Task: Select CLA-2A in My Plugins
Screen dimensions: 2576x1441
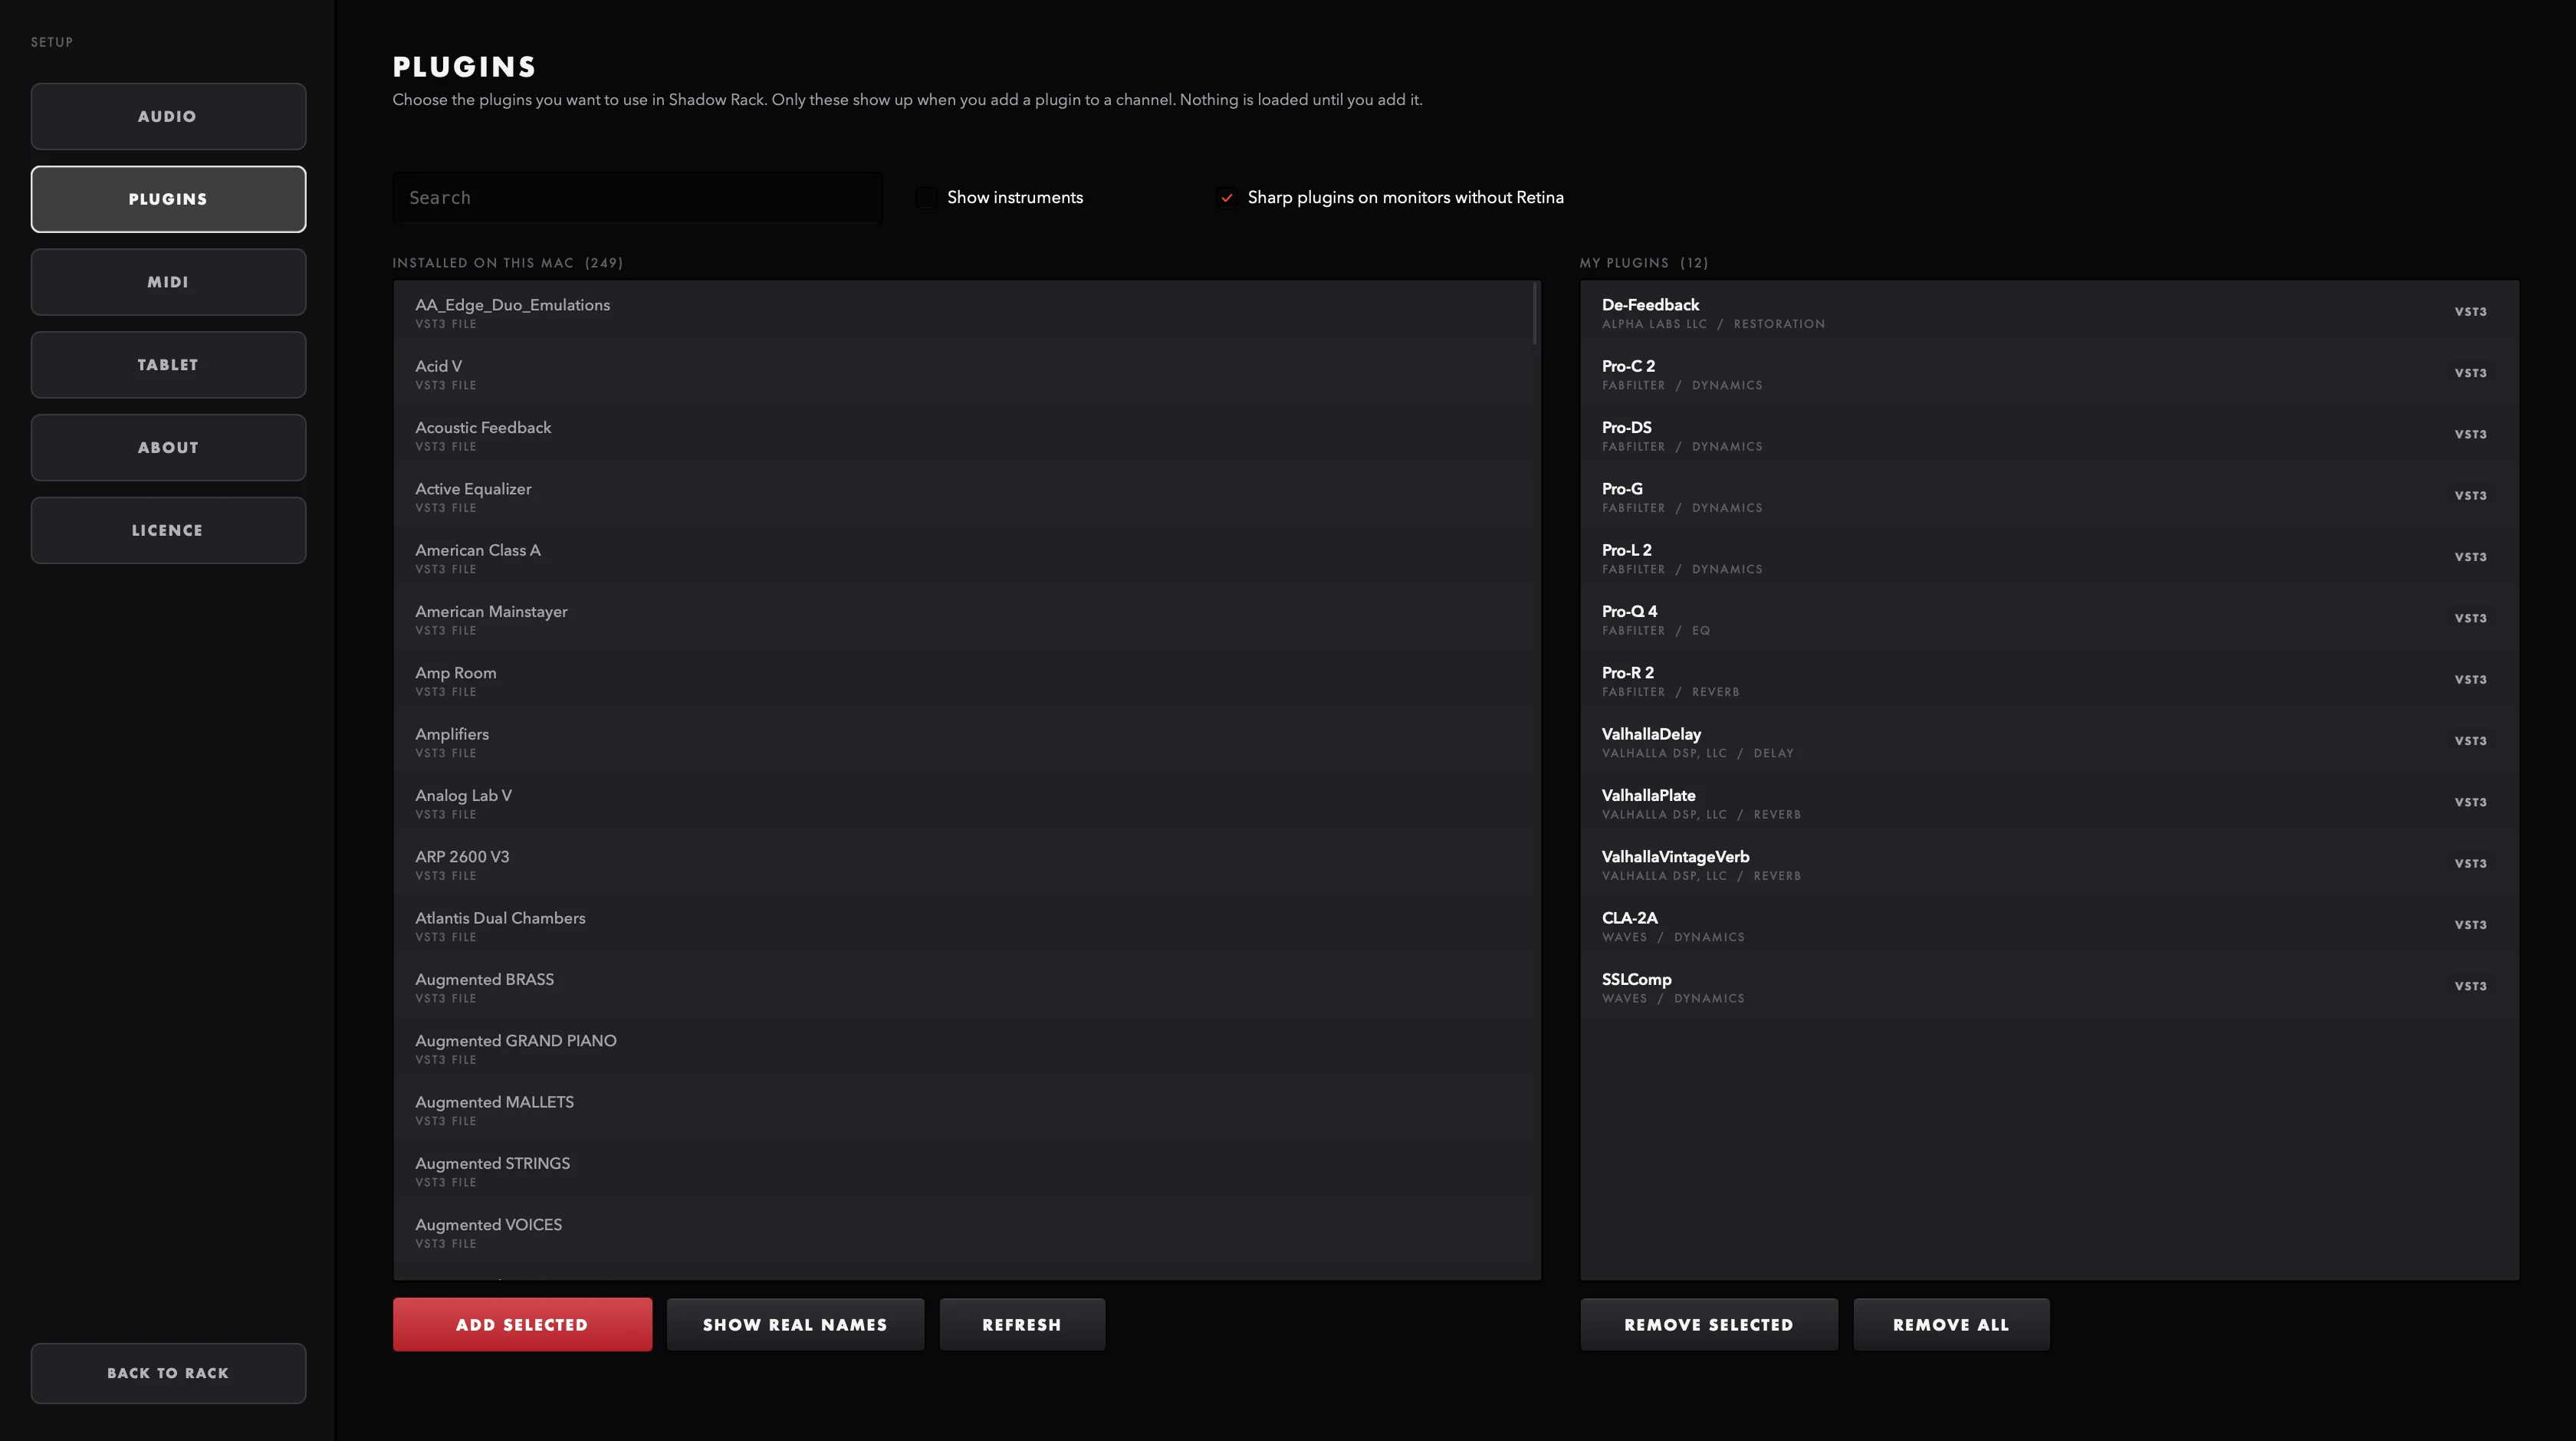Action: 2049,926
